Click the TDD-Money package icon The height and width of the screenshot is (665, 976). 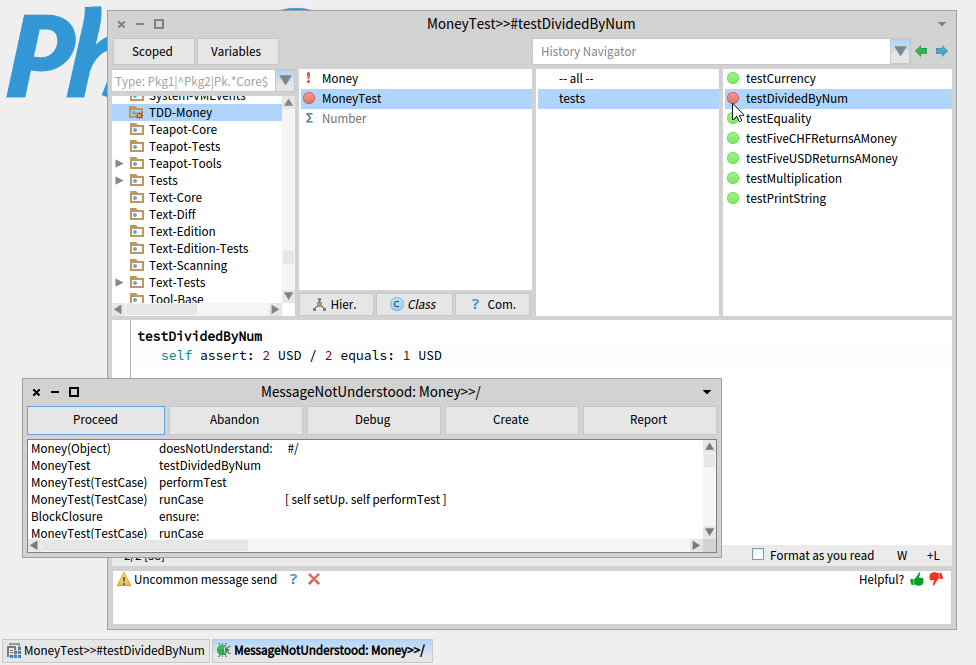(136, 113)
